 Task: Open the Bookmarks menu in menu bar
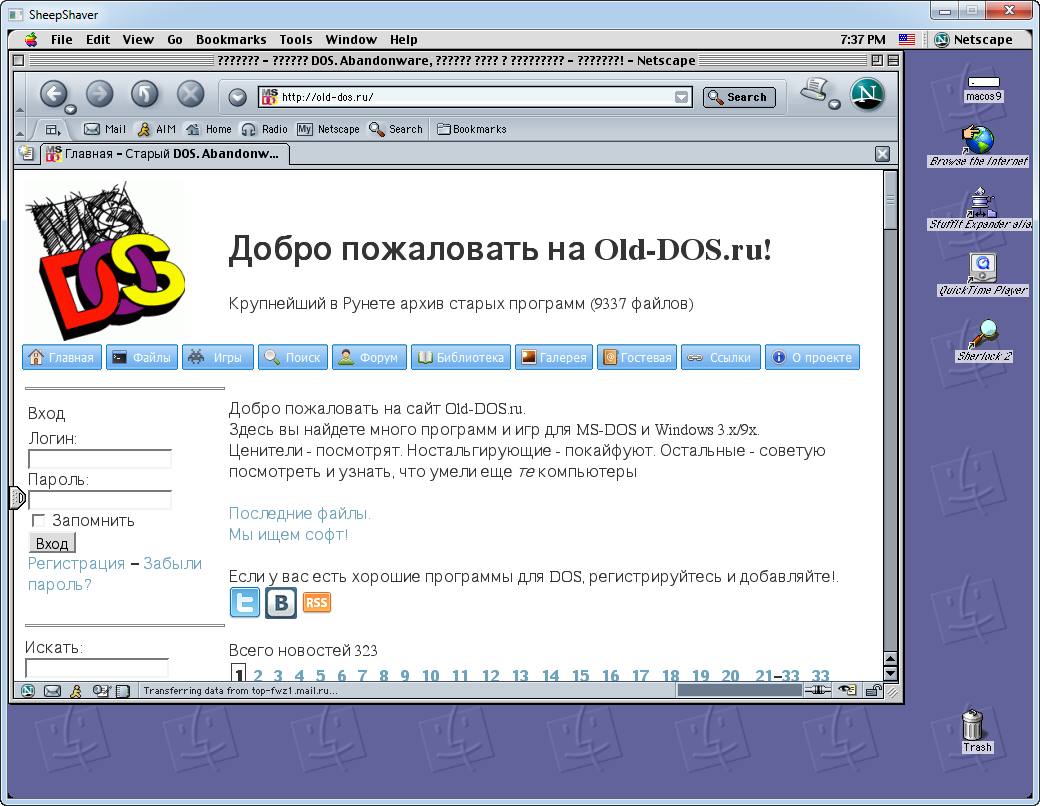coord(231,40)
